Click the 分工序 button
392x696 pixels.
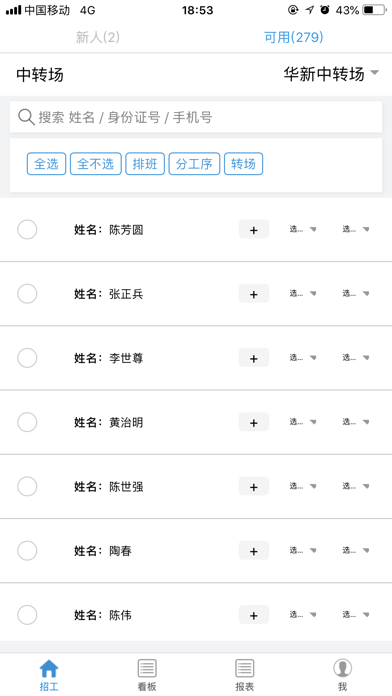pos(194,164)
